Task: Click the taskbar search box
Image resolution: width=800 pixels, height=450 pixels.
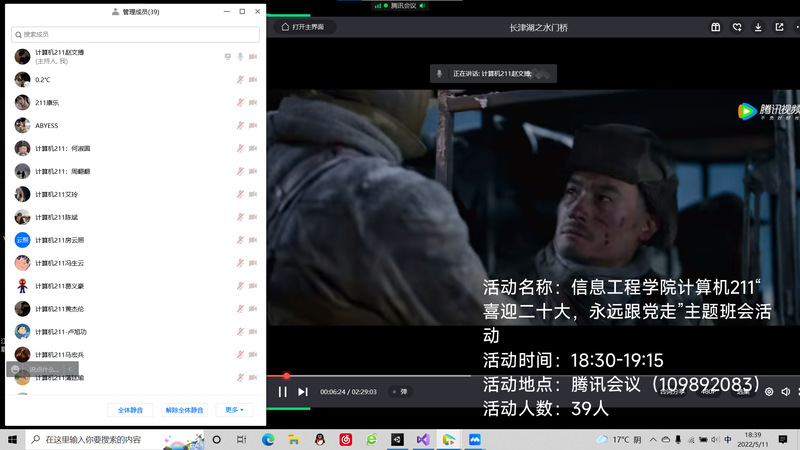Action: coord(115,439)
